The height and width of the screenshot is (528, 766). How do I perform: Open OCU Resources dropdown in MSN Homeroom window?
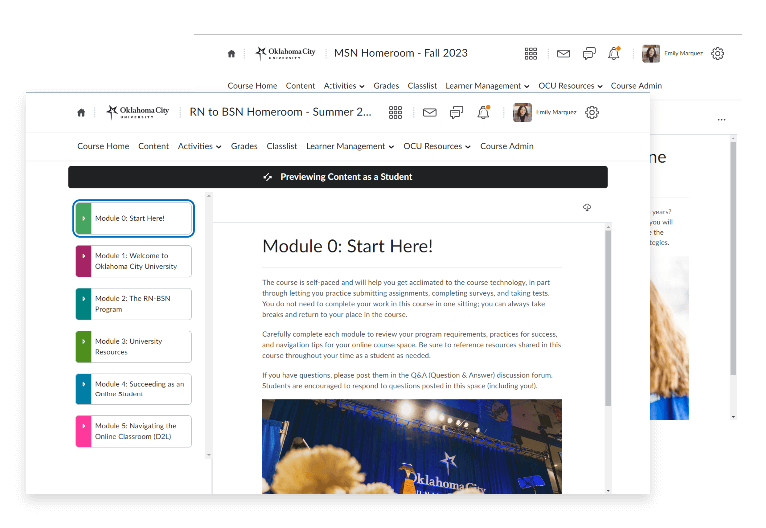pyautogui.click(x=570, y=86)
